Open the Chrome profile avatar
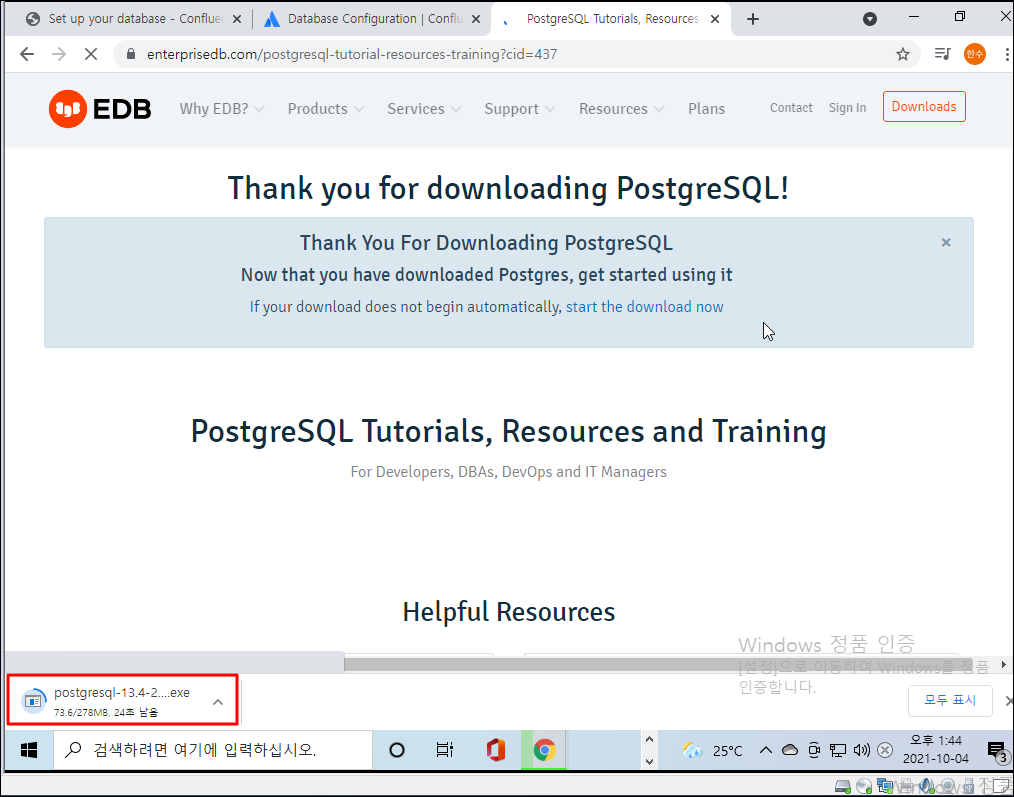The image size is (1014, 797). tap(975, 54)
